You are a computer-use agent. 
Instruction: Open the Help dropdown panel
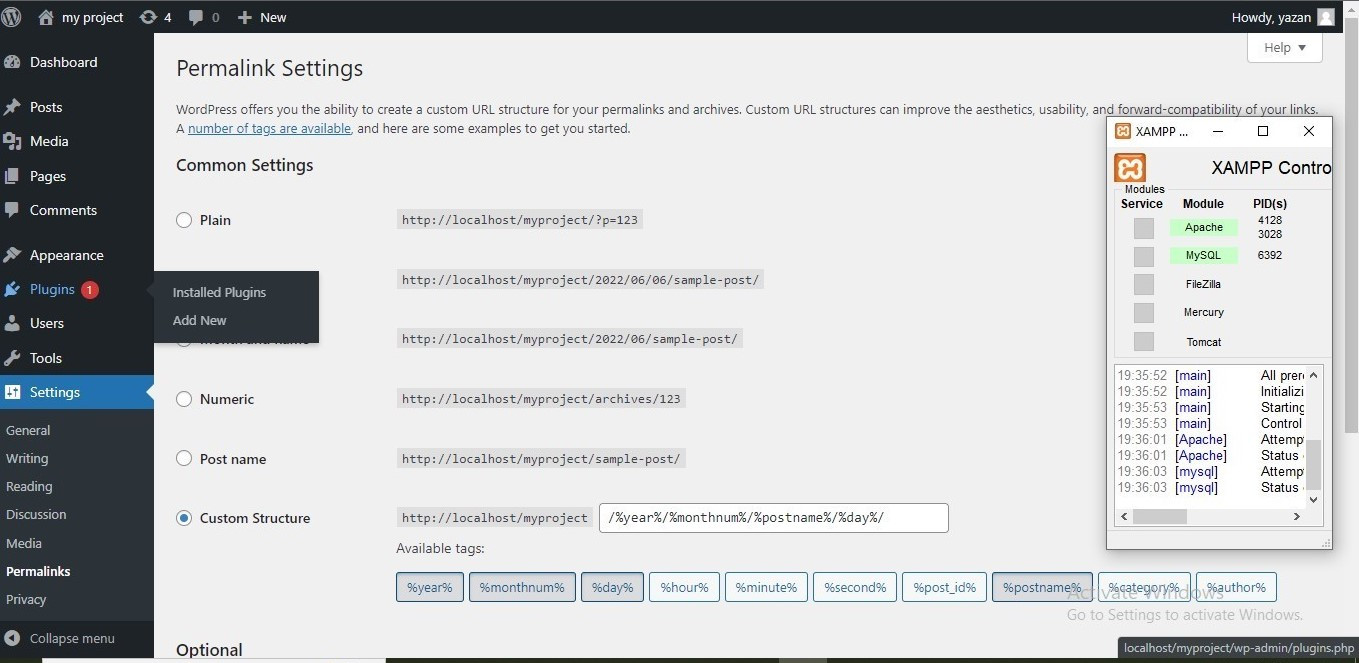pyautogui.click(x=1283, y=47)
